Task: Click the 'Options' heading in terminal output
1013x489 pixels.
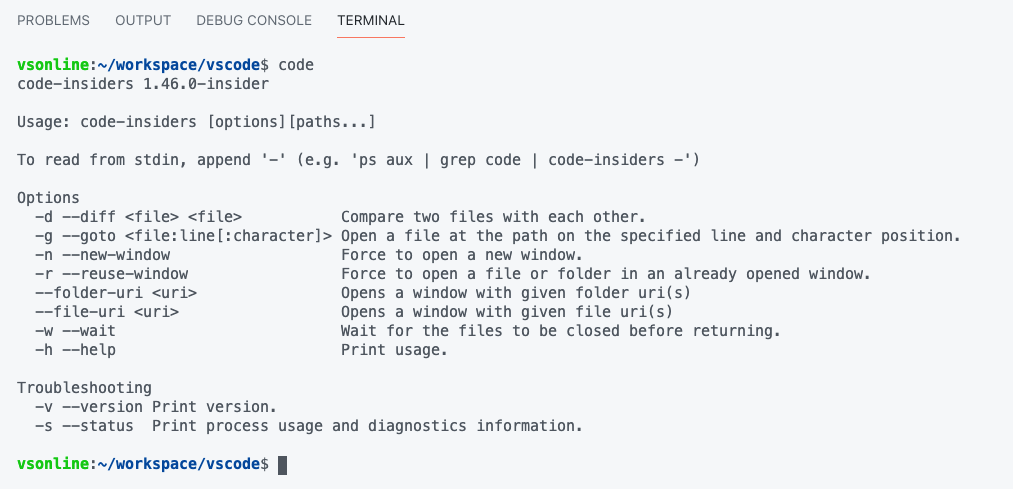Action: pyautogui.click(x=48, y=198)
